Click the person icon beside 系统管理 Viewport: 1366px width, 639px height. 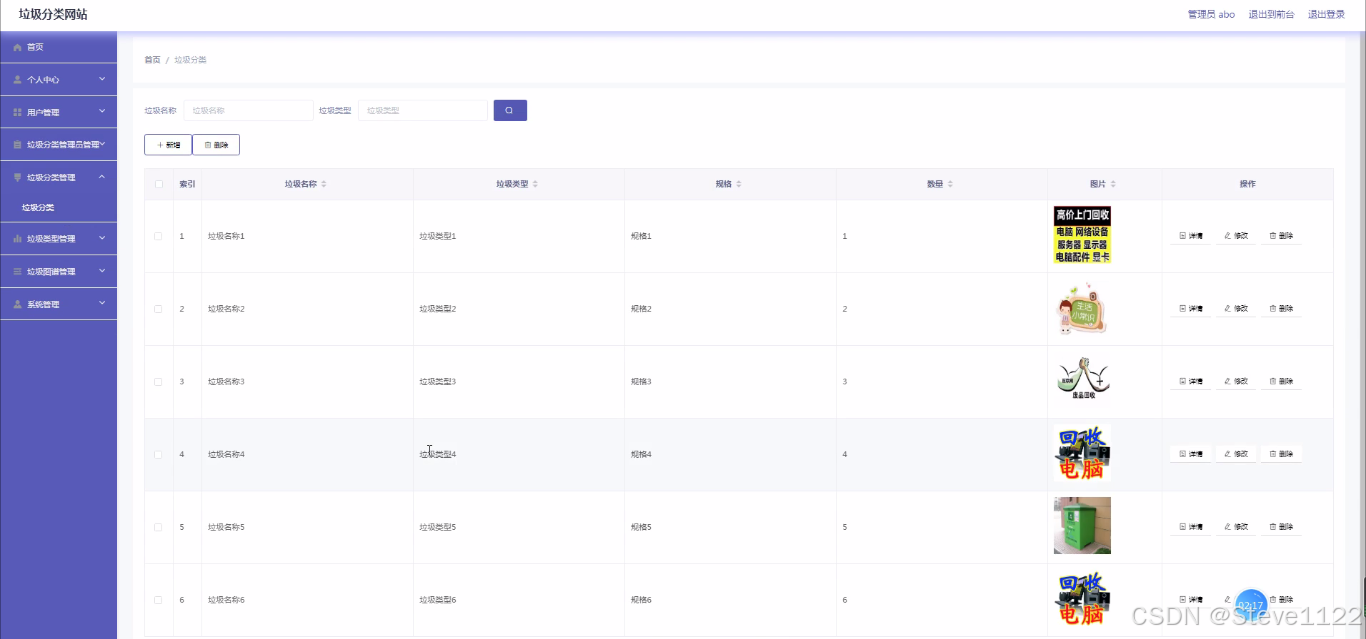point(17,303)
